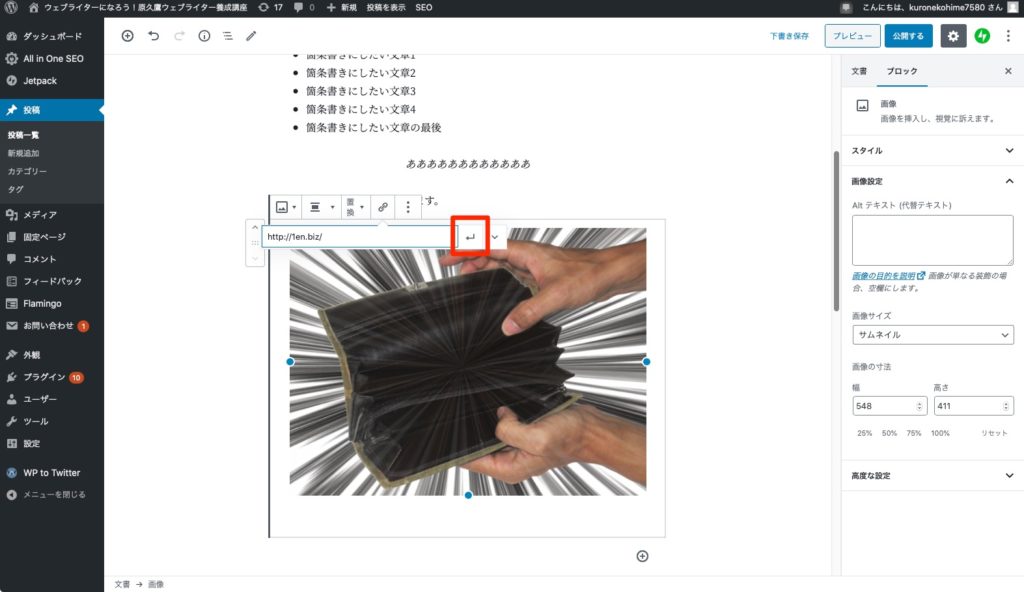This screenshot has width=1024, height=592.
Task: Open the image block more options
Action: 408,207
